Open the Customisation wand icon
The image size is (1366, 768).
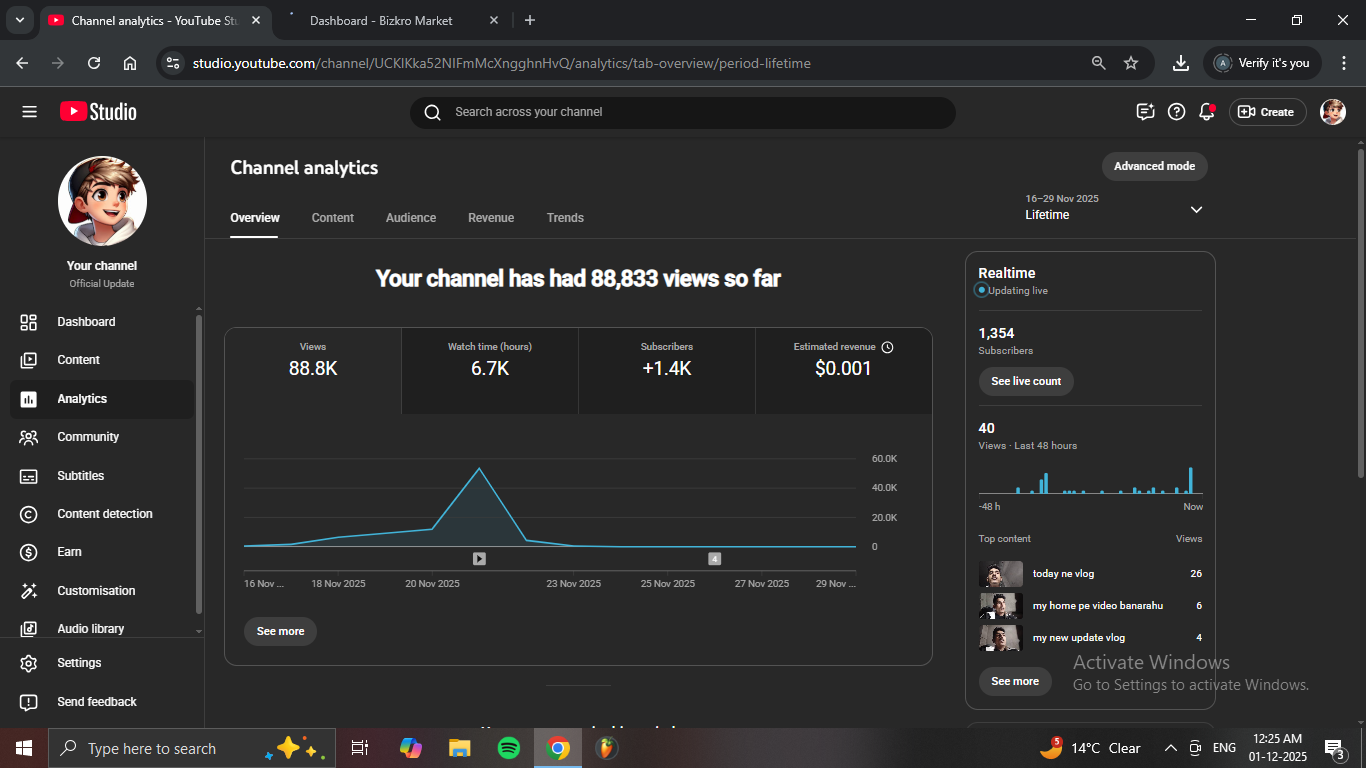(x=29, y=591)
